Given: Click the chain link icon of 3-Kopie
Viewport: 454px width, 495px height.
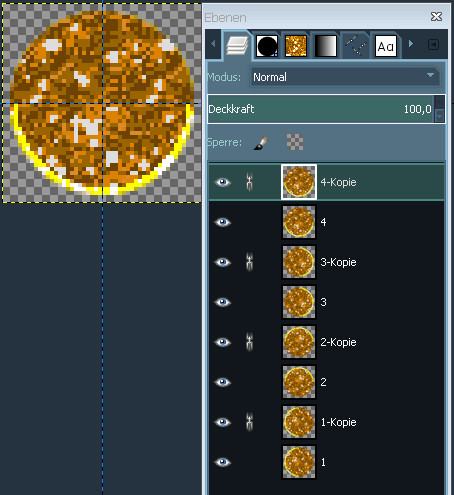Looking at the screenshot, I should pos(249,262).
